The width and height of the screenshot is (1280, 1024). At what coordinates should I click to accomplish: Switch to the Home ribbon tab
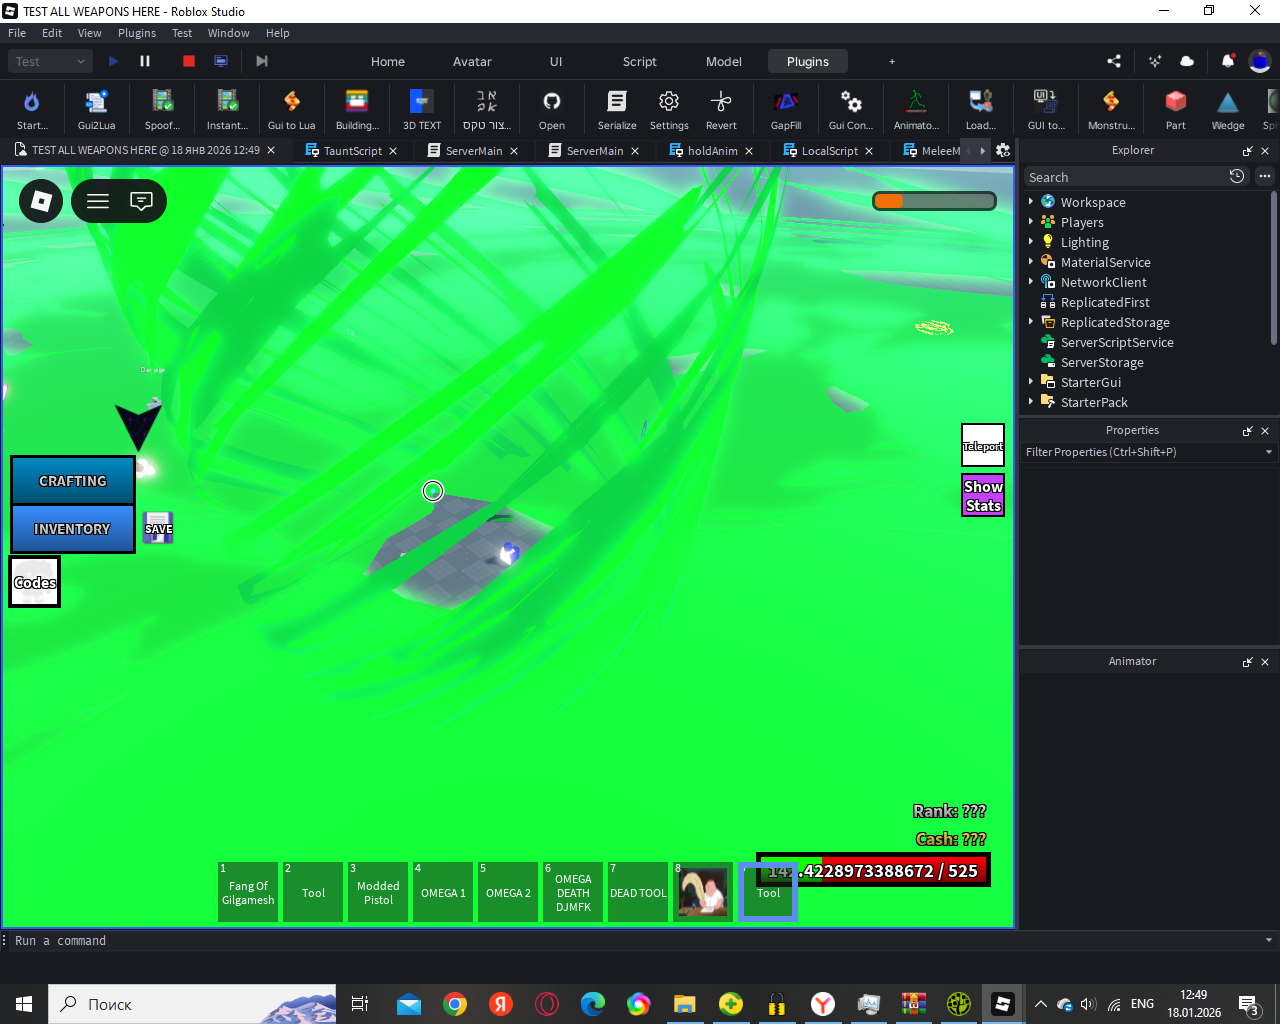(x=388, y=61)
